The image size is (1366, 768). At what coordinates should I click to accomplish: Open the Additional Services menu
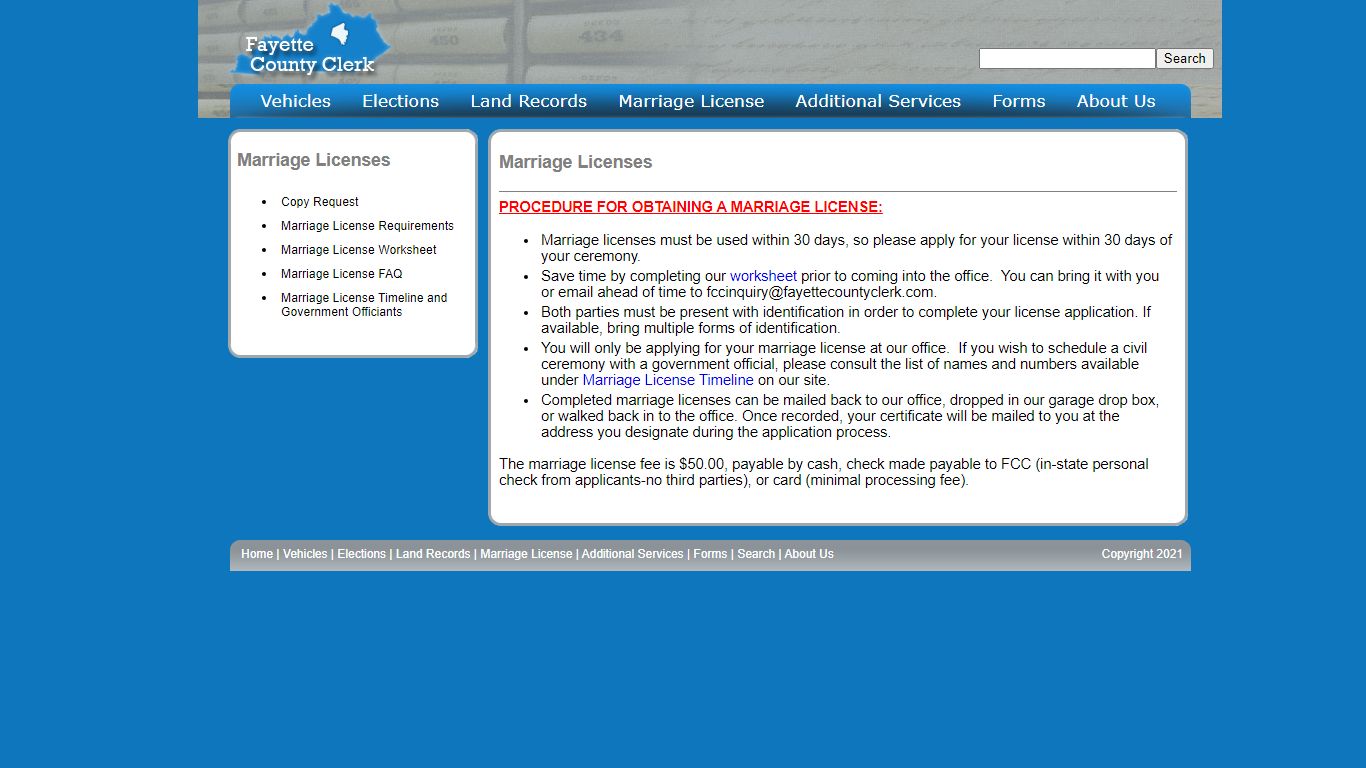pyautogui.click(x=878, y=101)
